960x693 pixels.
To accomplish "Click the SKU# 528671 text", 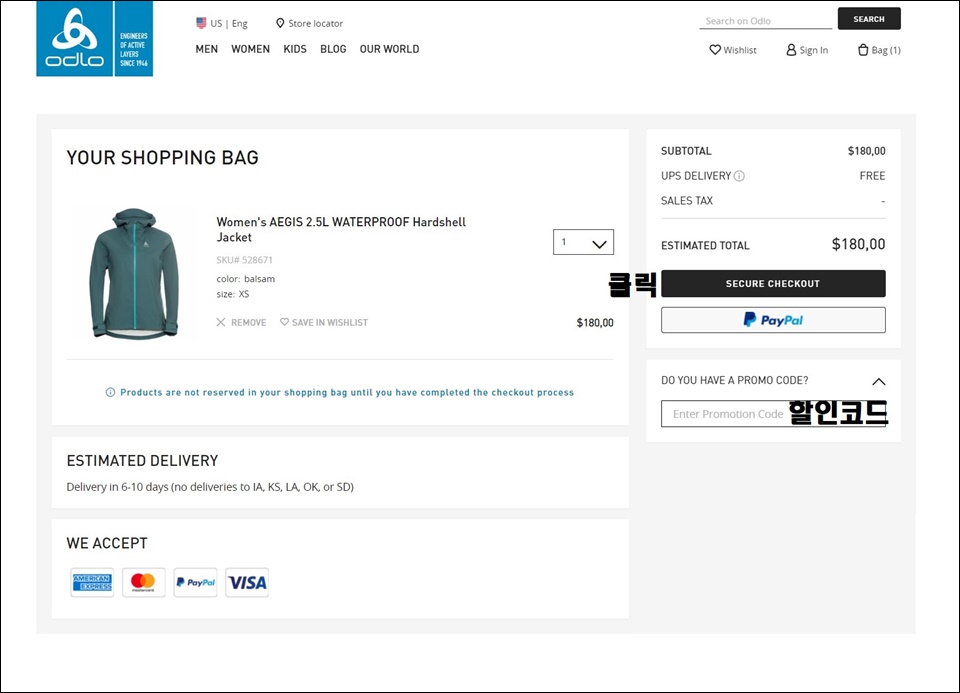I will 244,260.
